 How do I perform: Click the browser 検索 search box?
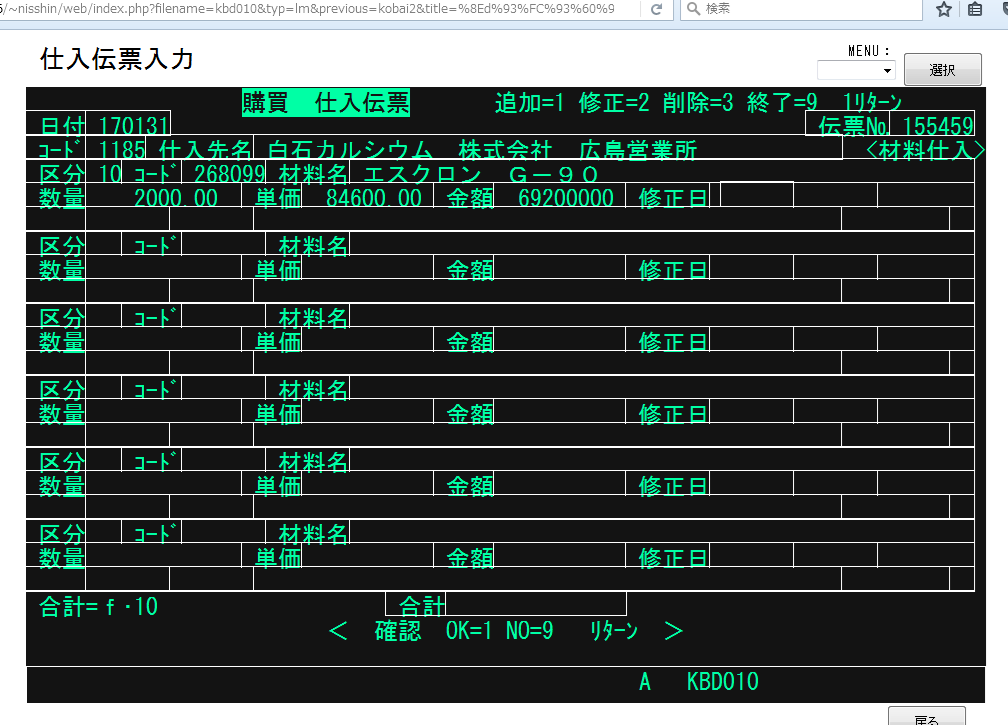[x=810, y=9]
